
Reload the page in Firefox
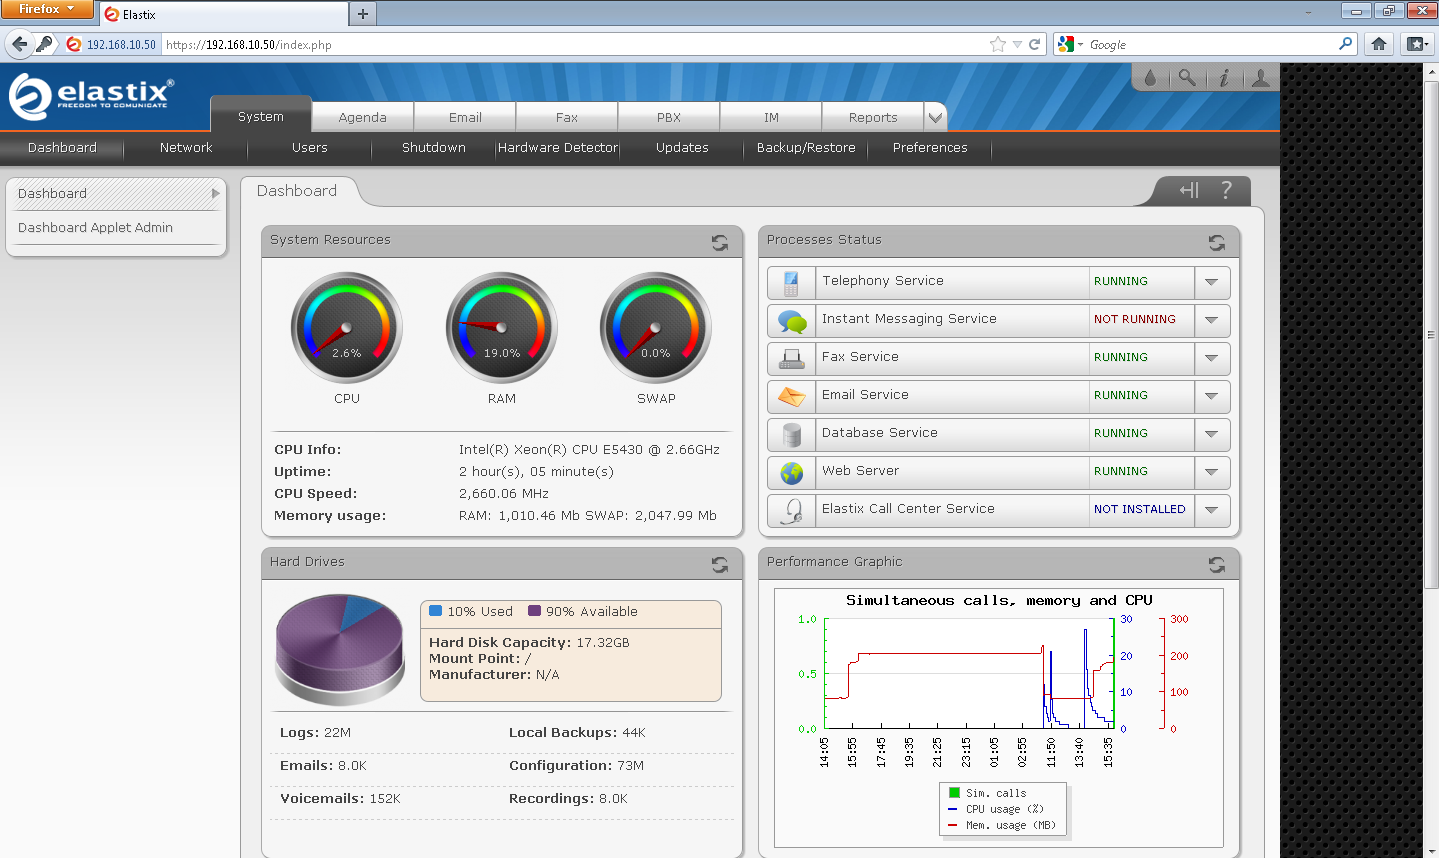pos(1034,44)
